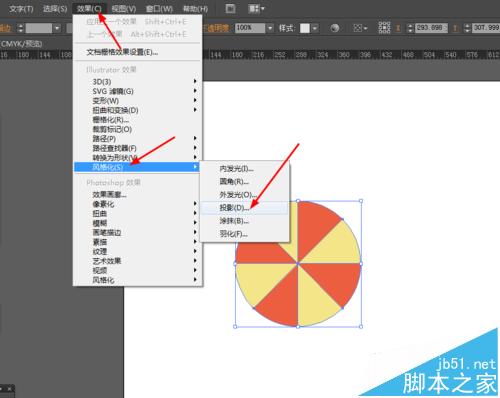Screen dimensions: 500x398
Task: Open the 文字(T) menu
Action: tap(21, 8)
